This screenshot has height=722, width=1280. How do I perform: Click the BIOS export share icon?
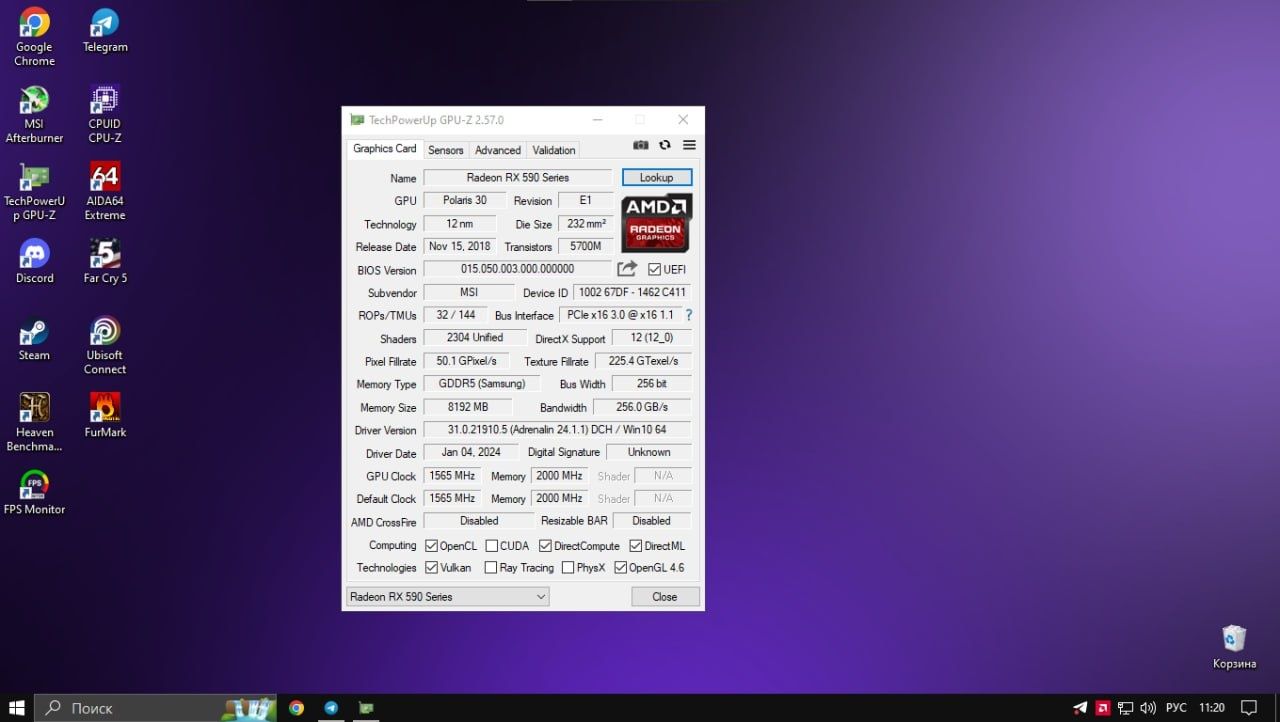click(x=627, y=269)
